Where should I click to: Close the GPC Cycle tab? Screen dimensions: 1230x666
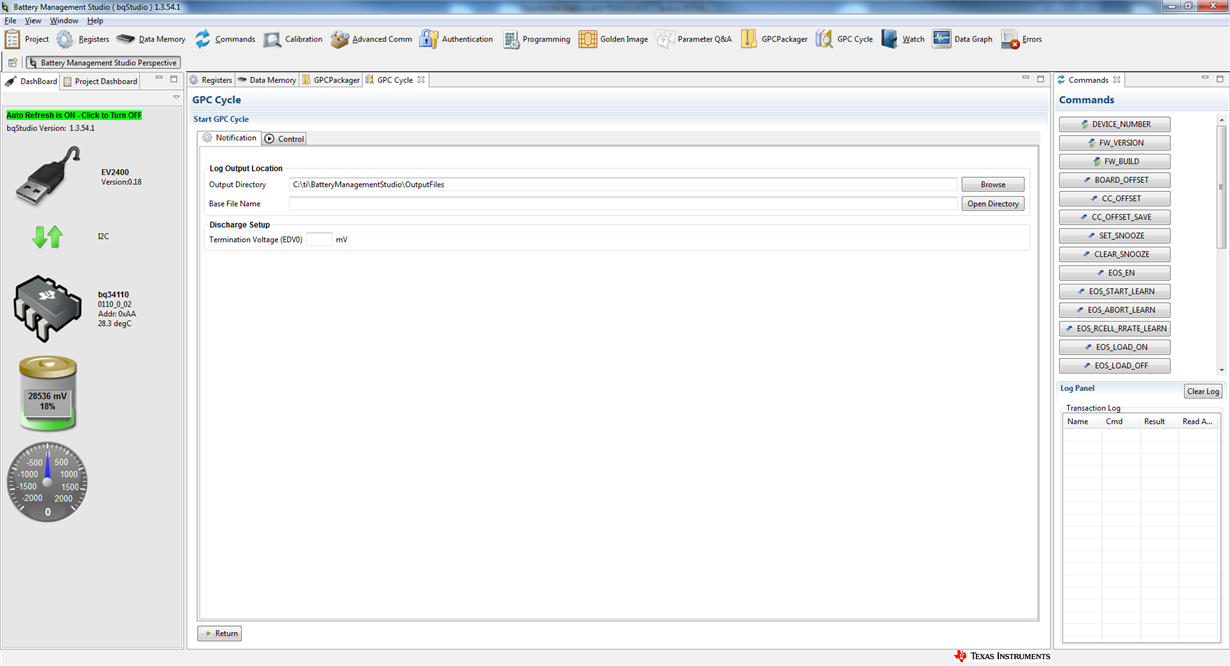421,80
